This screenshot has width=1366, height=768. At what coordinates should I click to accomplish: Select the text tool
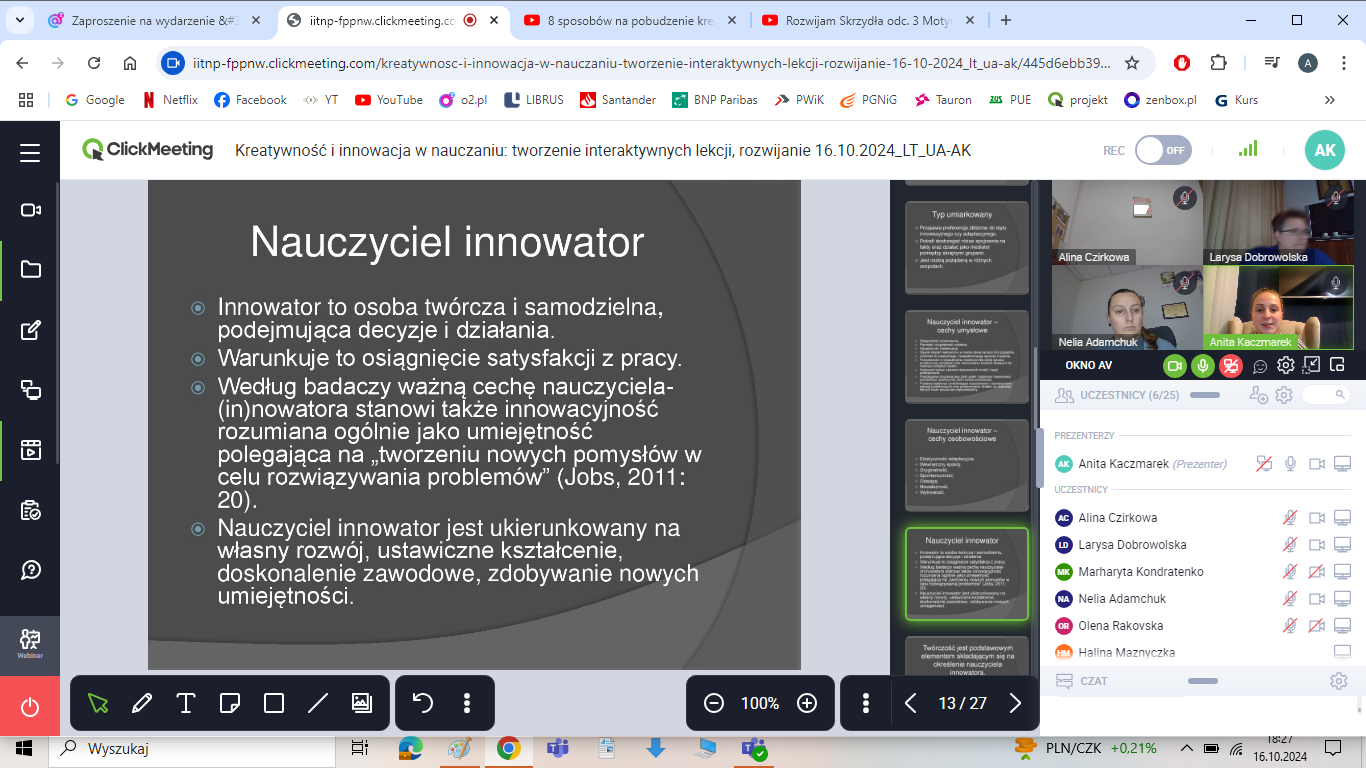click(x=186, y=703)
